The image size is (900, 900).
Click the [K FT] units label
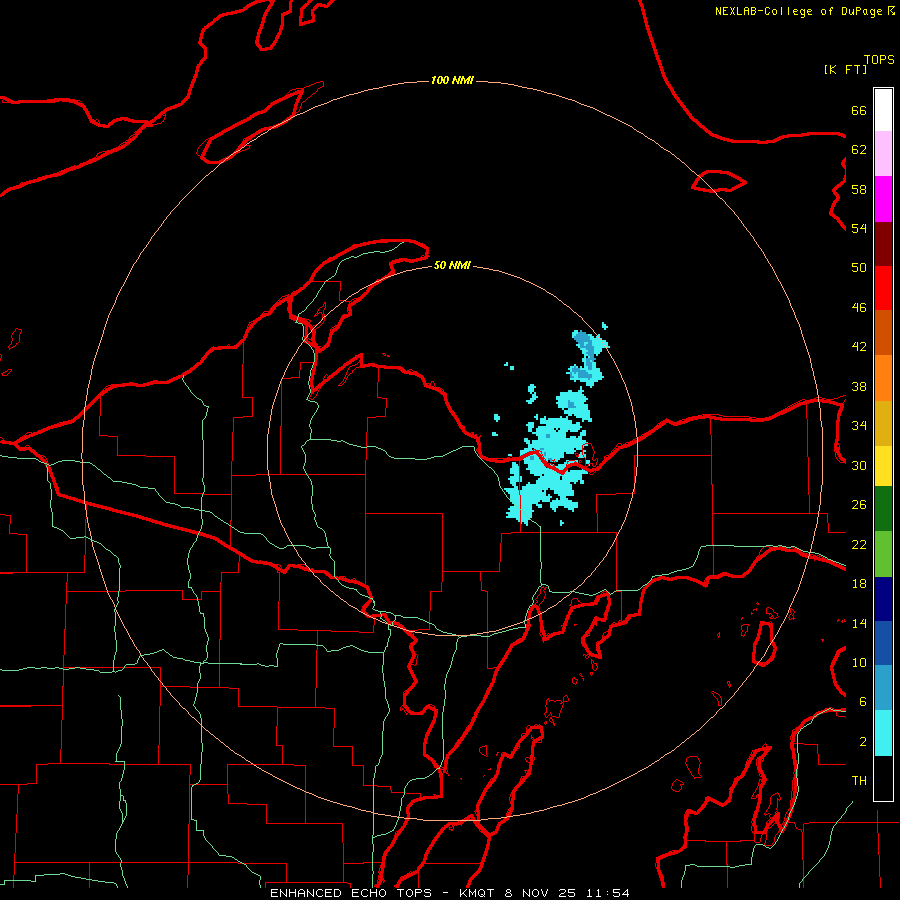pos(845,69)
